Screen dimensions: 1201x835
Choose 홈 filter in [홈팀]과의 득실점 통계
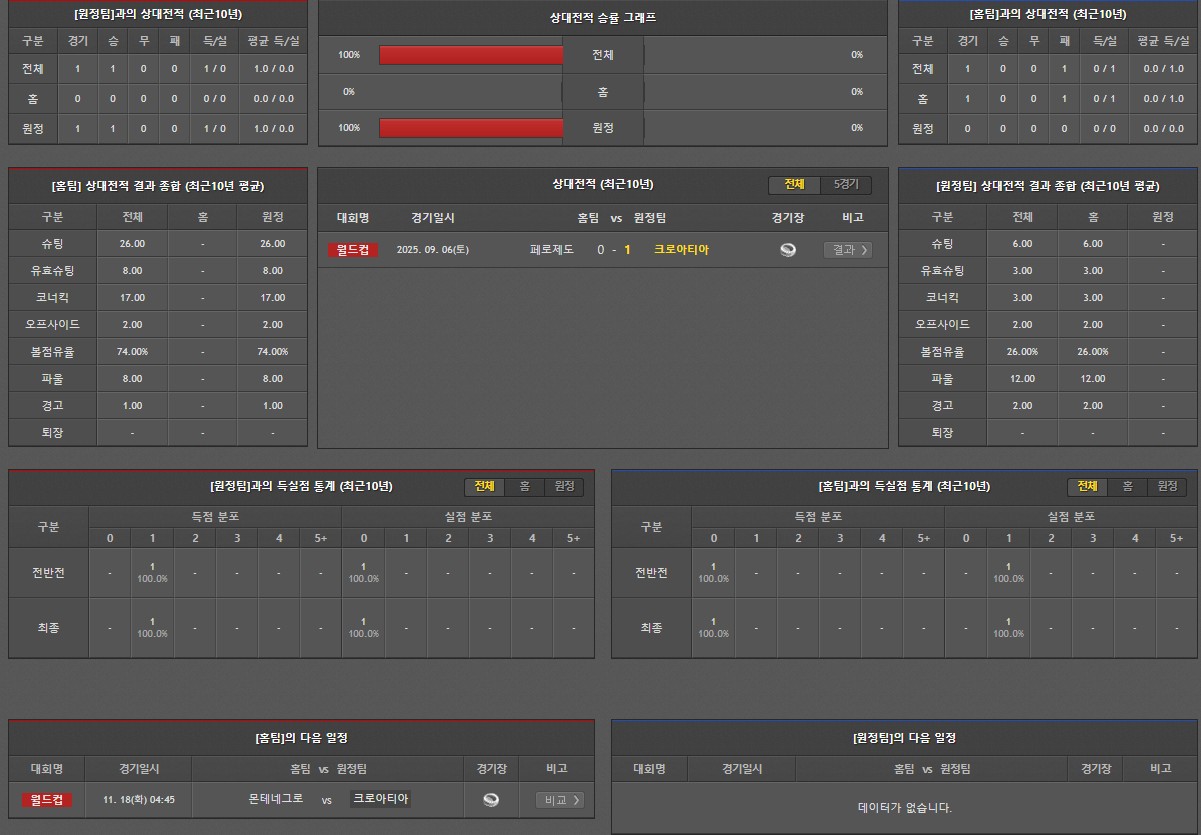pyautogui.click(x=1127, y=486)
